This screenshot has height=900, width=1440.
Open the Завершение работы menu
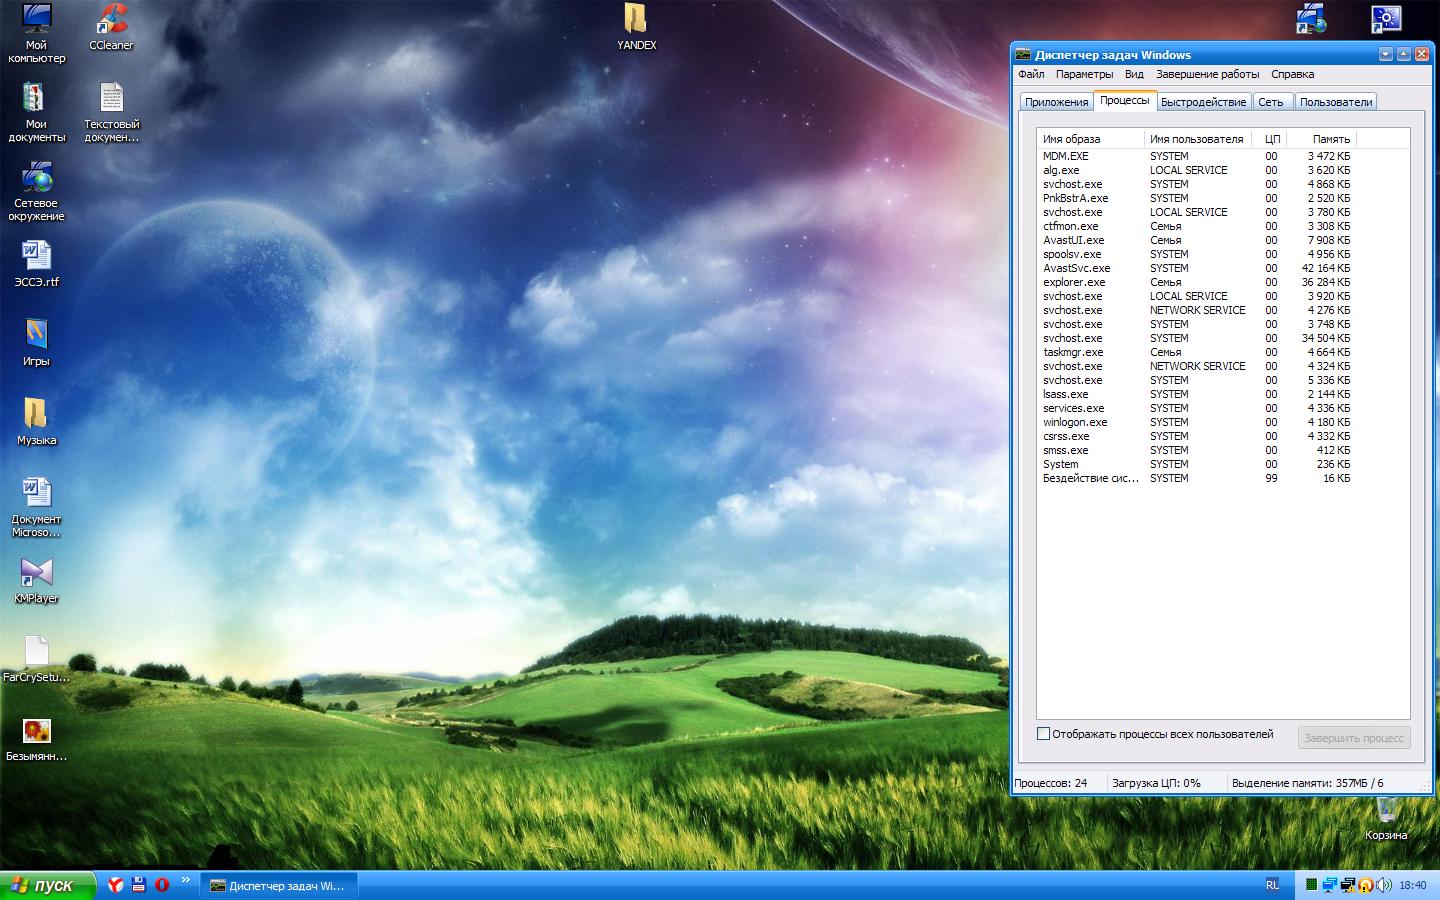click(1207, 74)
